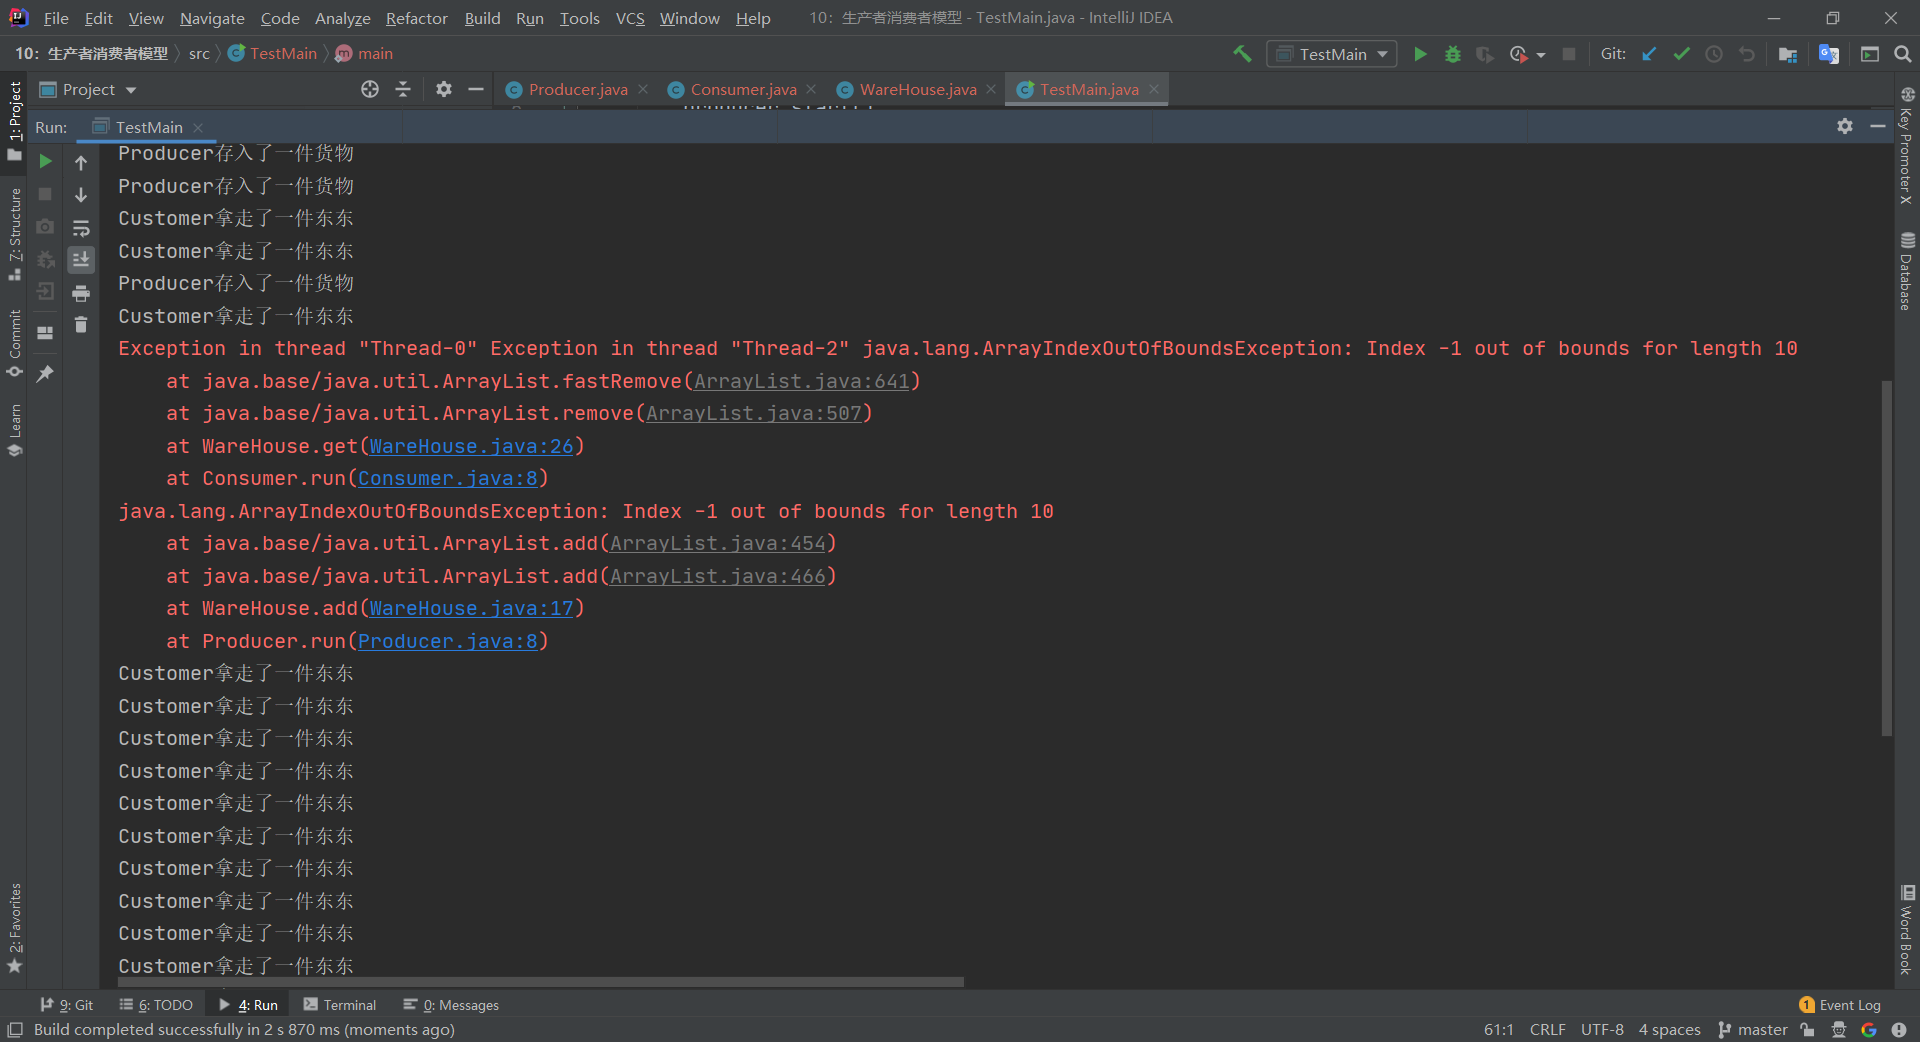Clear all console output with trash icon
Image resolution: width=1920 pixels, height=1042 pixels.
click(81, 325)
